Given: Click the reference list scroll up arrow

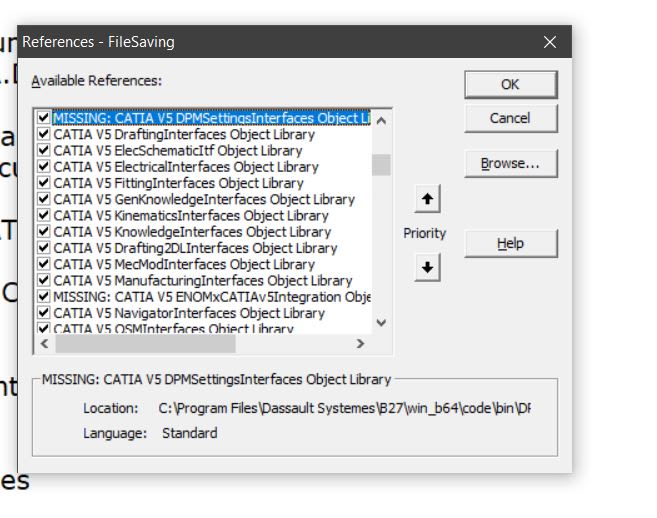Looking at the screenshot, I should coord(381,121).
